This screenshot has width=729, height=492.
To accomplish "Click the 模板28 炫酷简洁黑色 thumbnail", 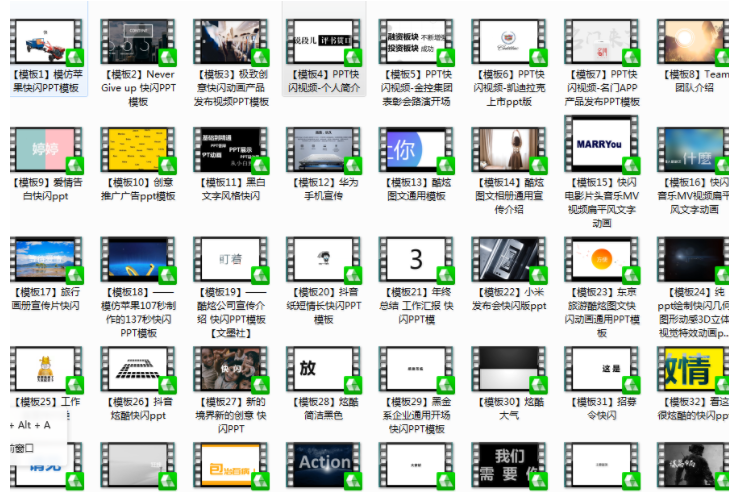I will (324, 369).
